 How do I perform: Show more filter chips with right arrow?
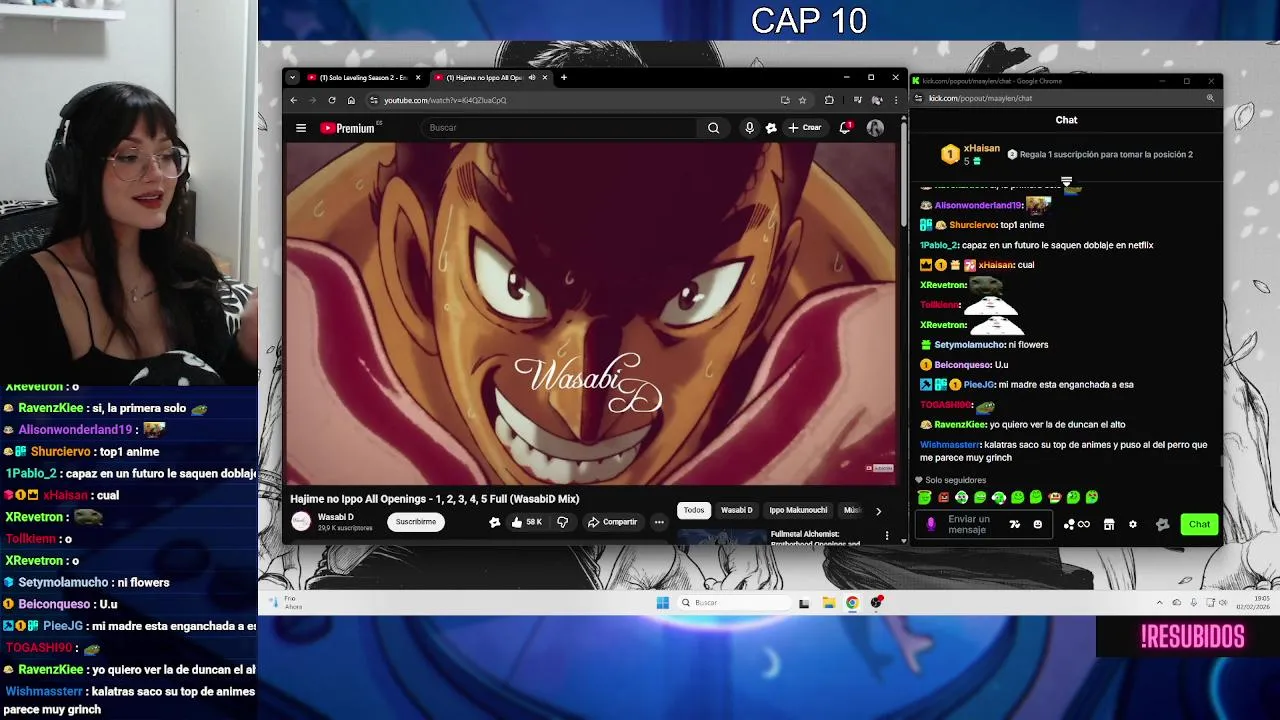click(878, 511)
